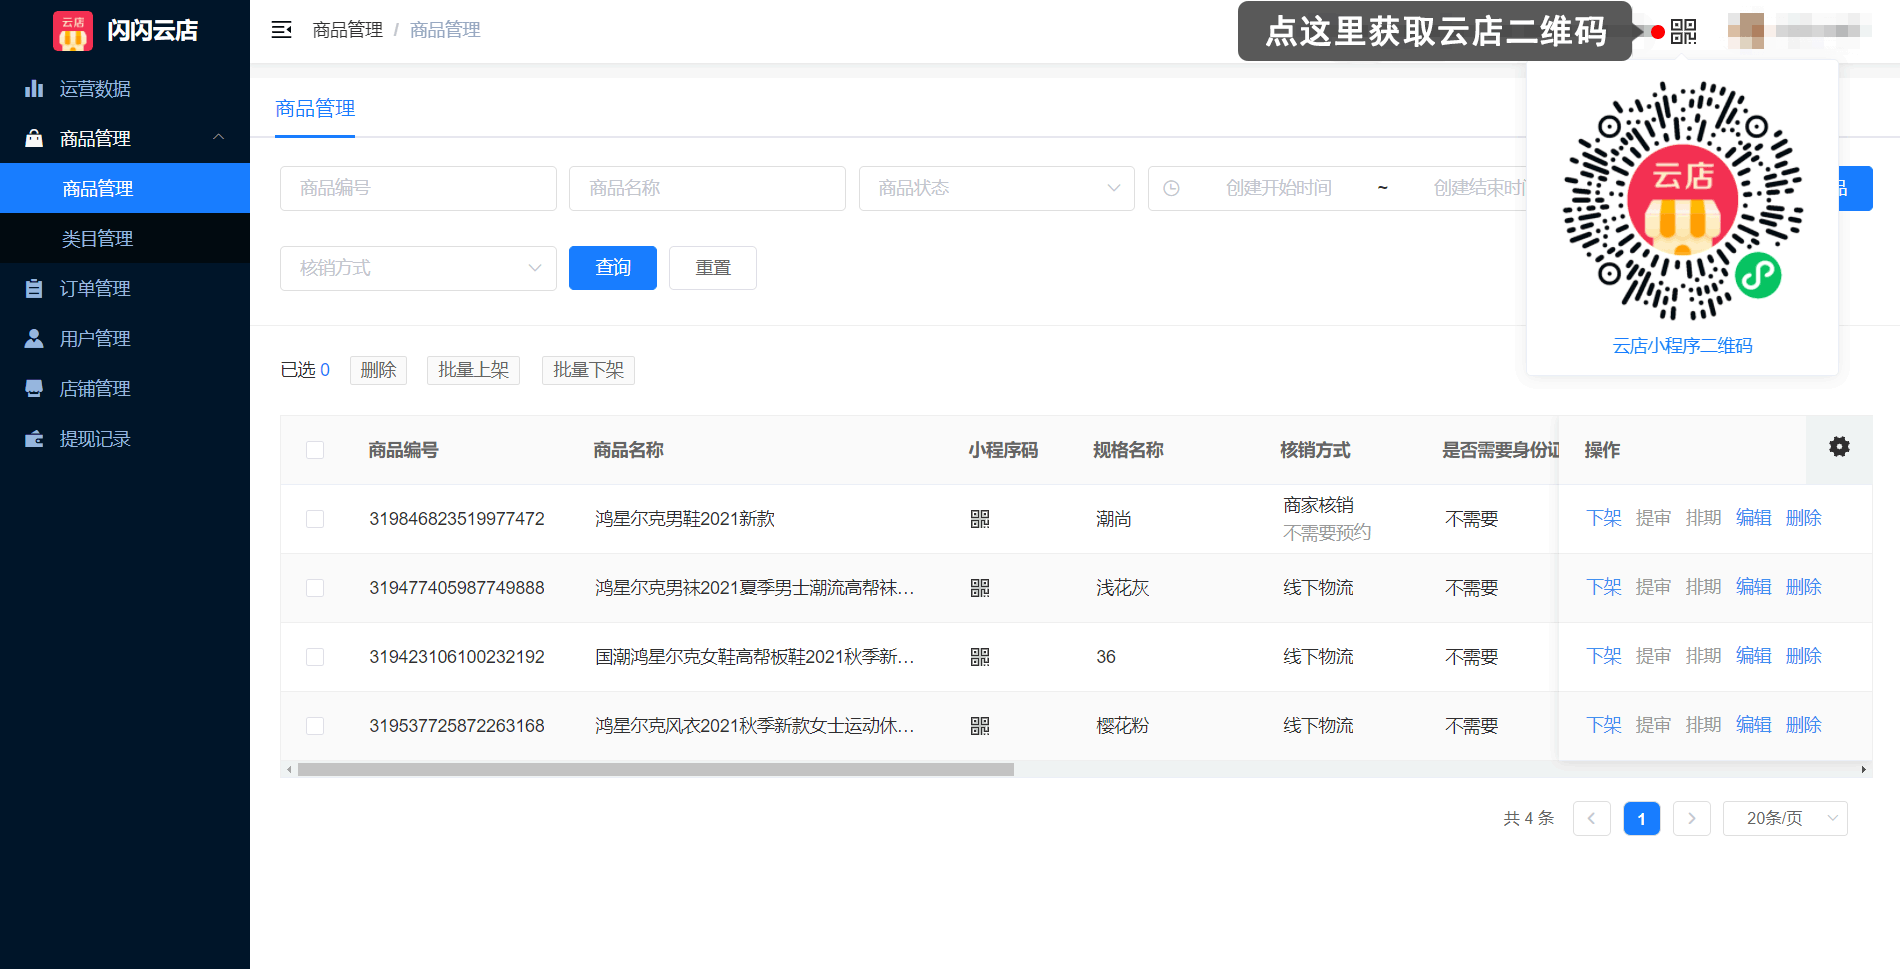
Task: Click 编辑 for product 319846823519977472
Action: 1754,518
